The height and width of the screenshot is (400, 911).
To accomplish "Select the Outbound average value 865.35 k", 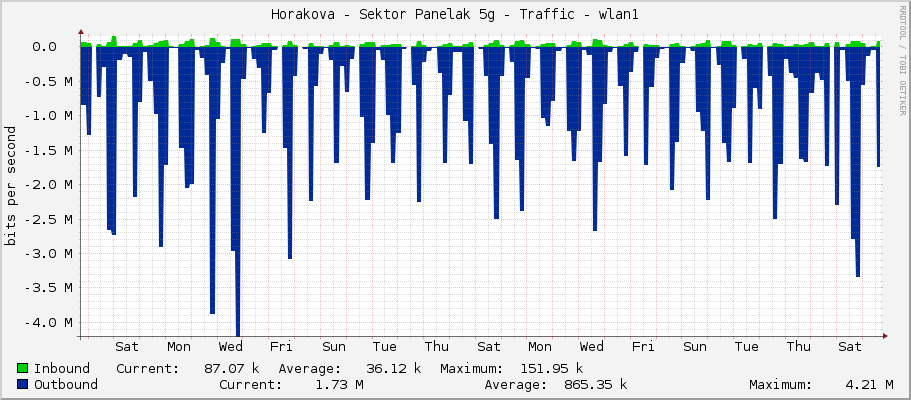I will click(x=596, y=384).
